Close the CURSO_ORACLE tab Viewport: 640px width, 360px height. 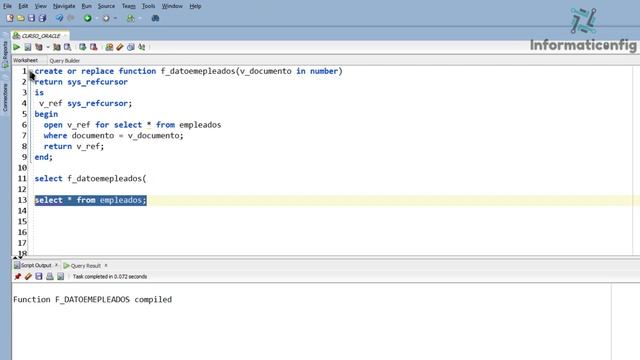click(65, 36)
